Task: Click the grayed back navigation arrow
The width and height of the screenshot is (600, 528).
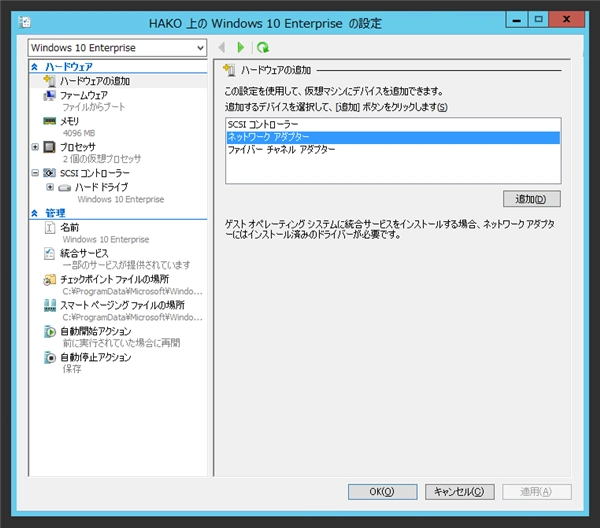Action: tap(221, 47)
